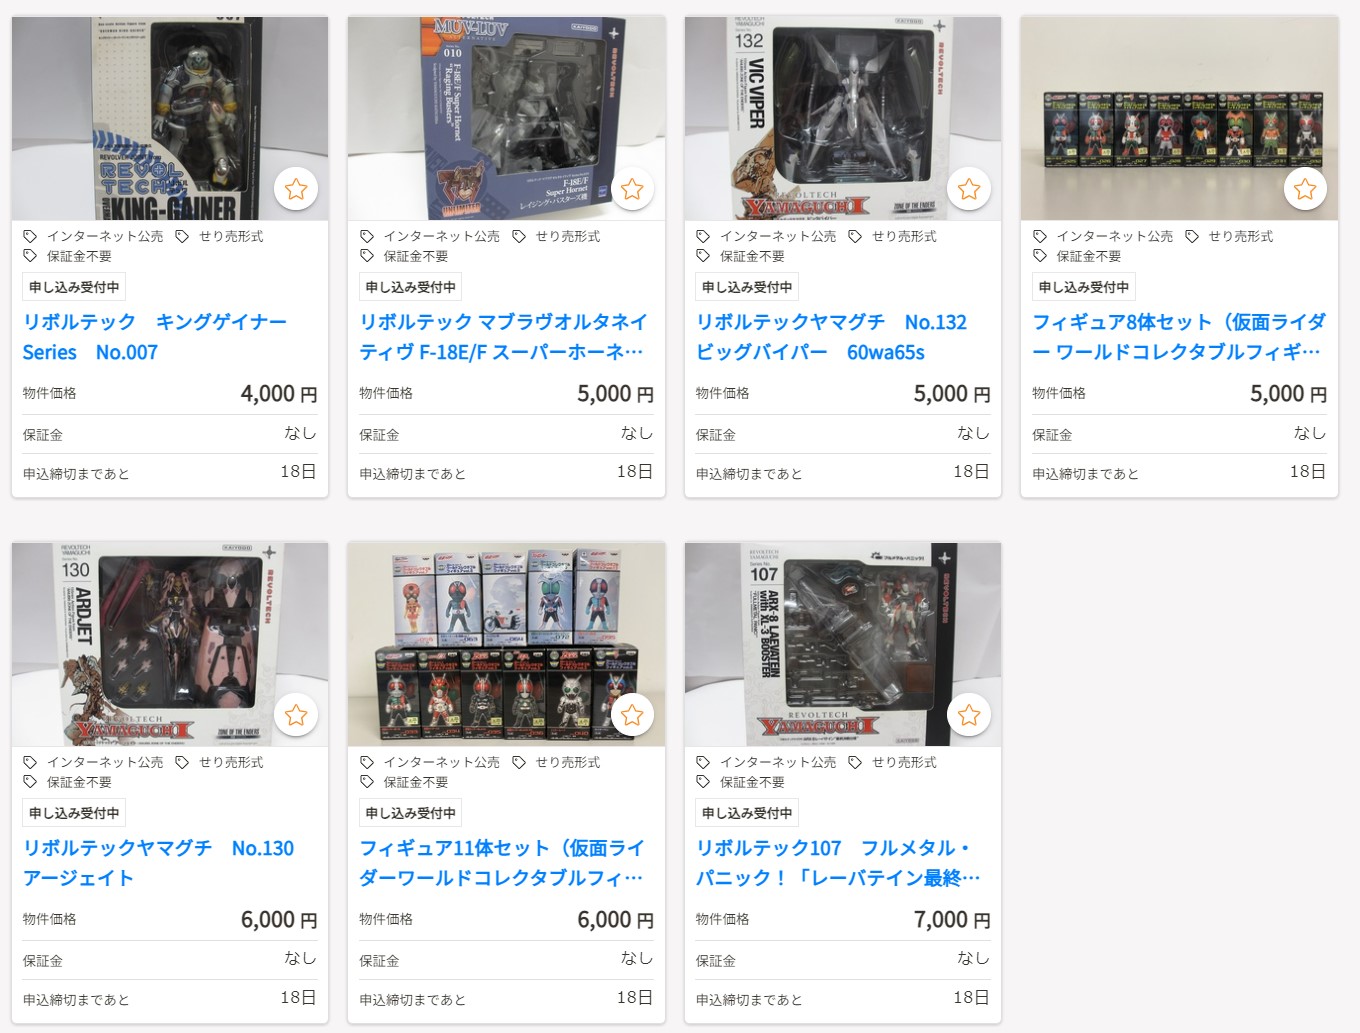The image size is (1360, 1033).
Task: Click King Gainer product photo thumbnail
Action: 170,118
